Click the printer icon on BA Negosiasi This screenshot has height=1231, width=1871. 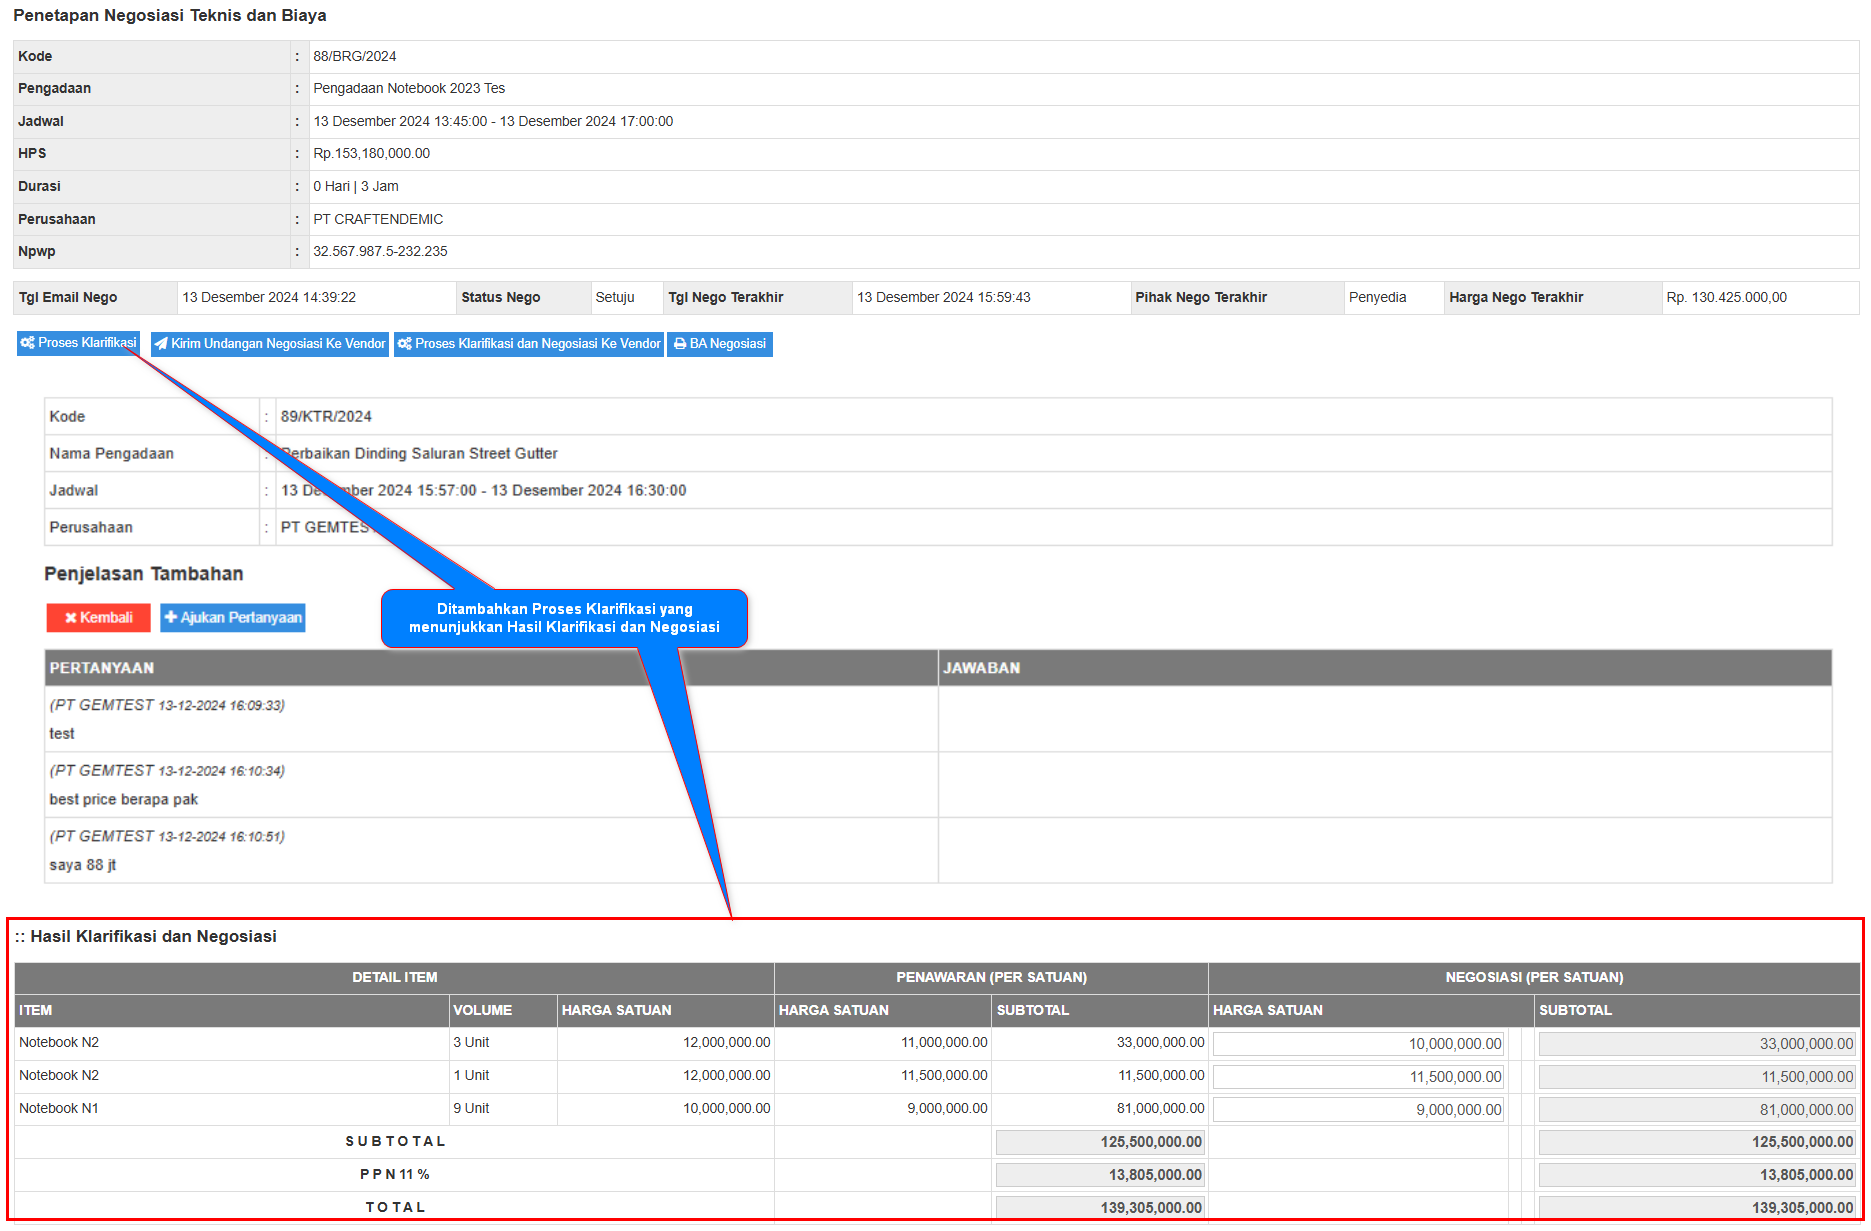coord(680,344)
